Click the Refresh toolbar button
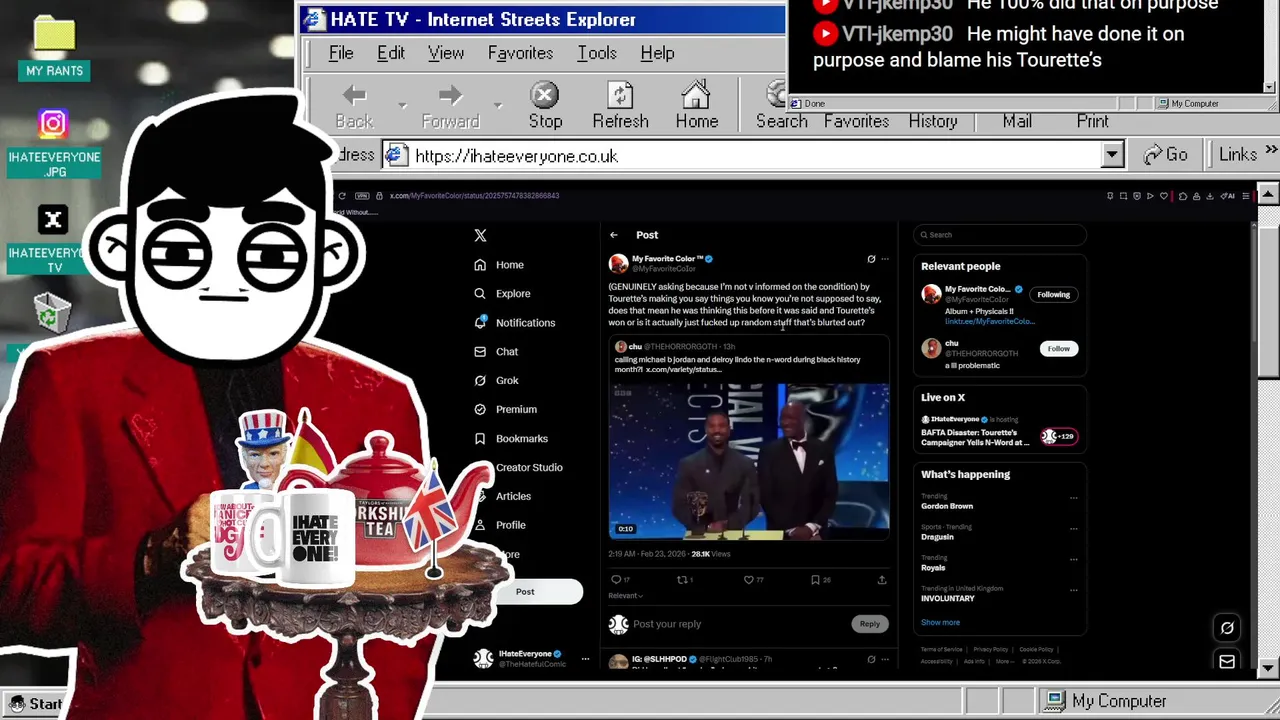 tap(621, 106)
